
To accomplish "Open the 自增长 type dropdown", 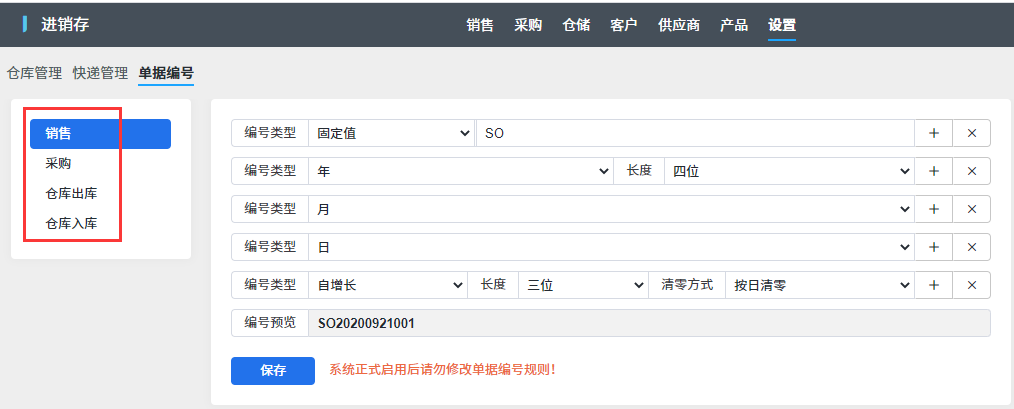I will [388, 285].
